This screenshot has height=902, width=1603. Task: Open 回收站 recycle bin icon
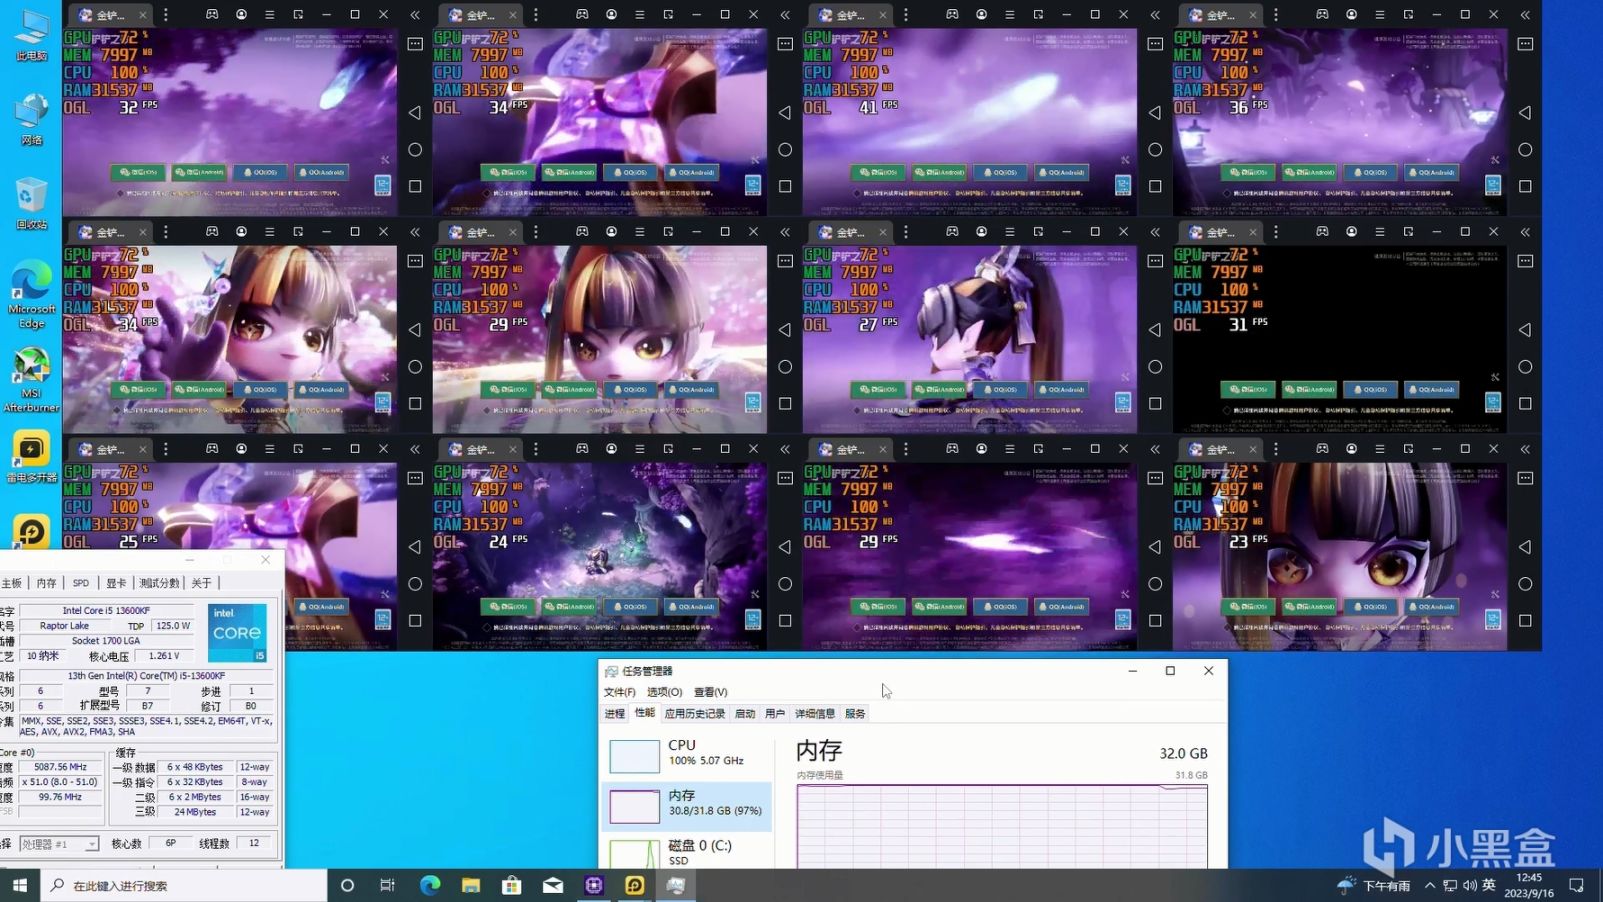tap(31, 204)
